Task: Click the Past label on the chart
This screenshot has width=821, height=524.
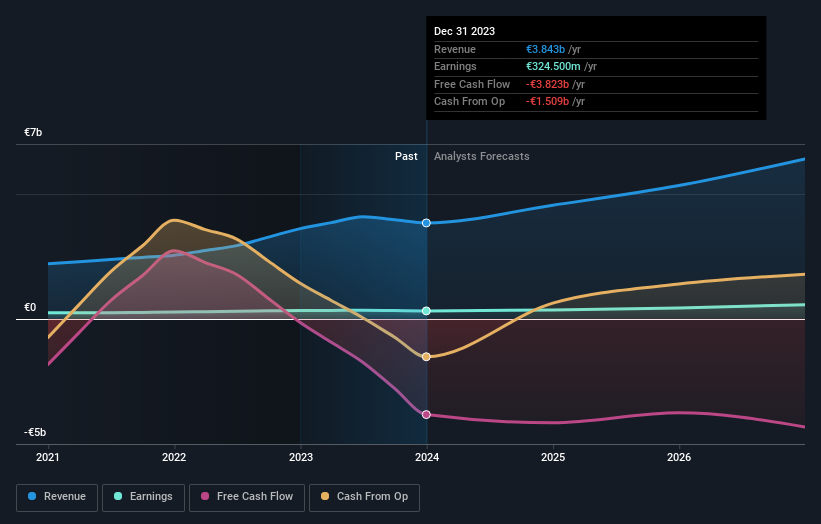Action: 406,156
